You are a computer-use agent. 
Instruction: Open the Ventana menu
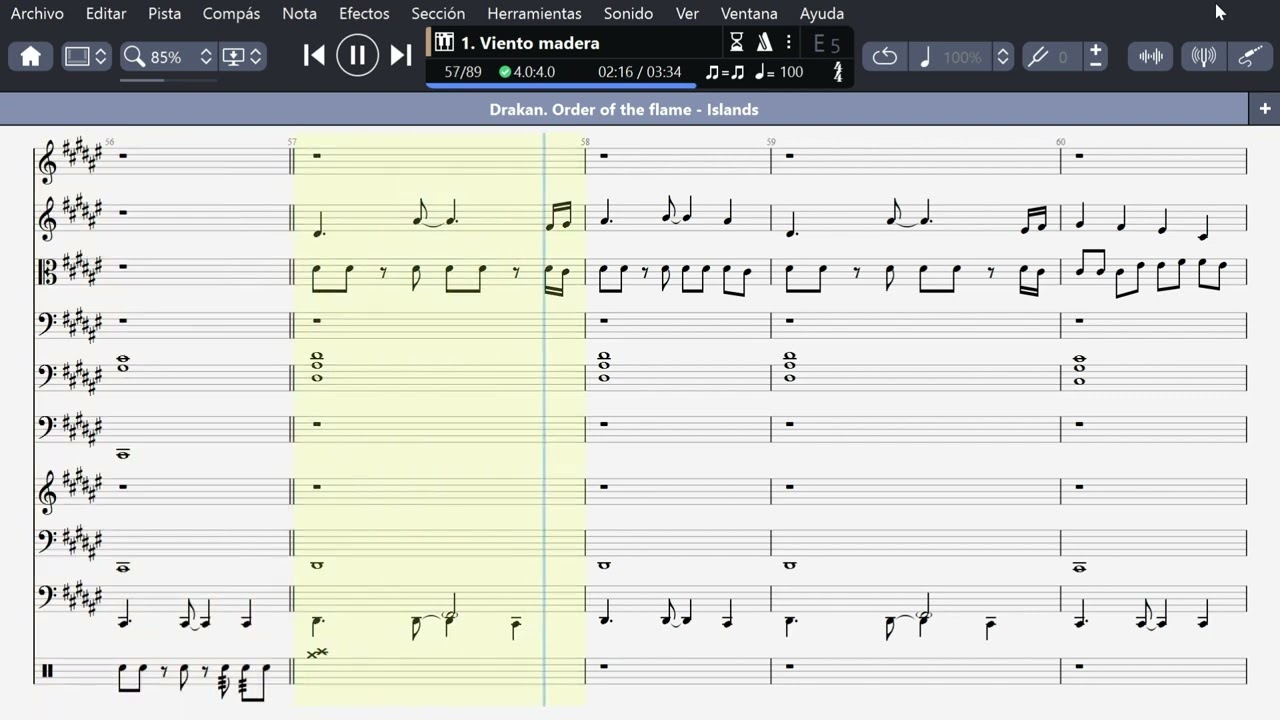tap(749, 13)
